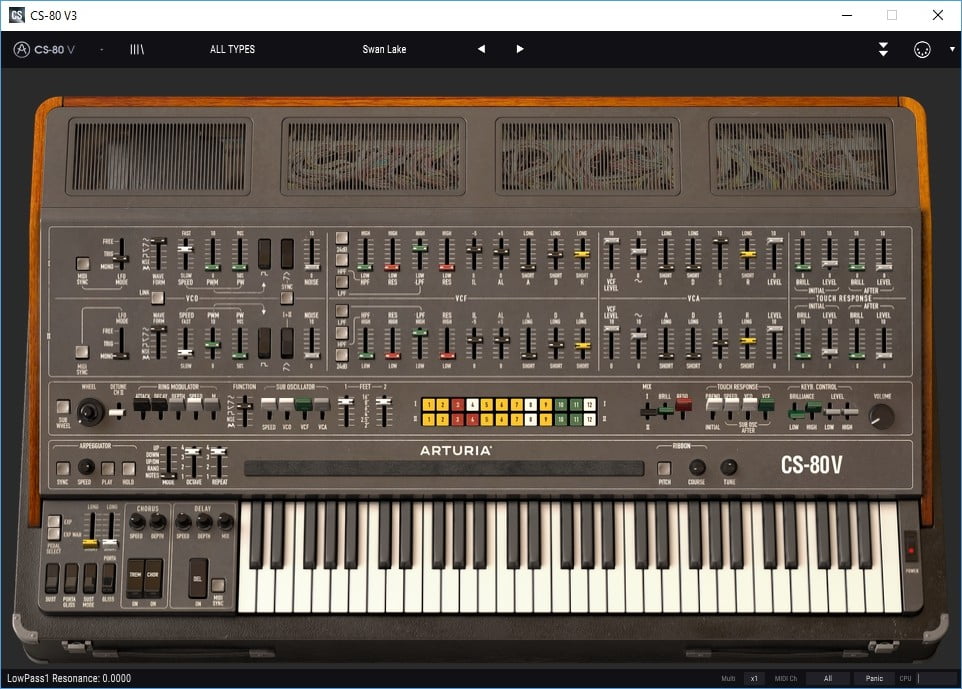Select yellow preset button 9 in row II

click(x=546, y=420)
